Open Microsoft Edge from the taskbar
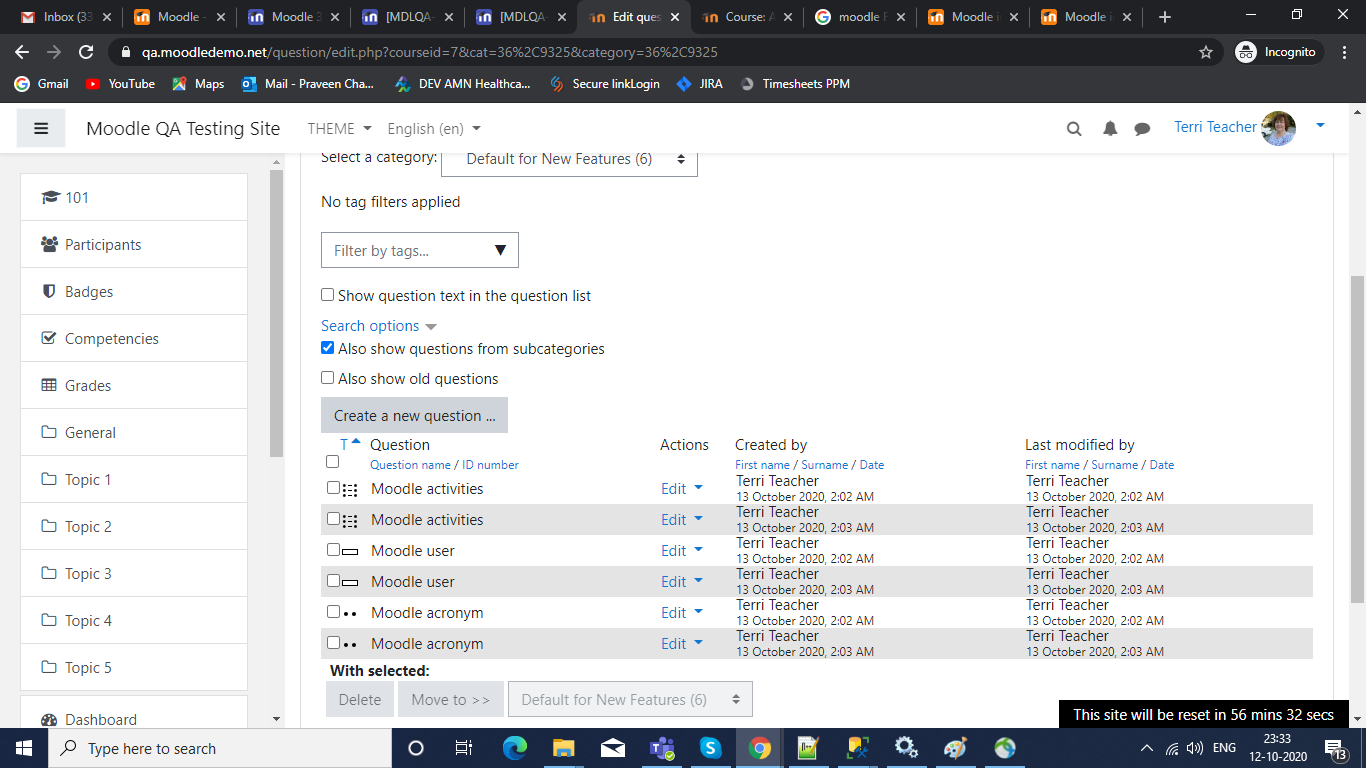Viewport: 1366px width, 768px height. (515, 748)
